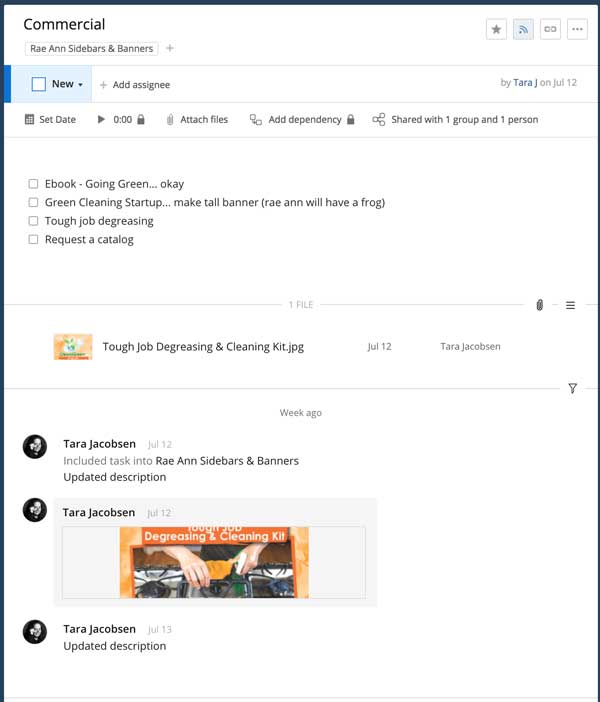Open the more options ellipsis menu
The height and width of the screenshot is (702, 600).
577,30
